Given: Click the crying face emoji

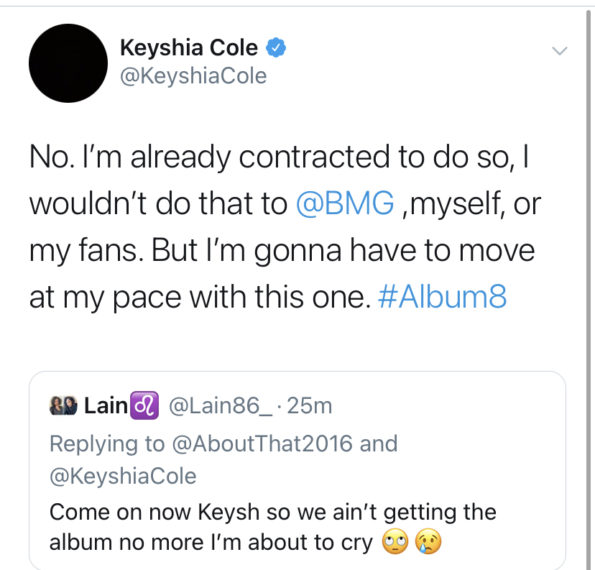Looking at the screenshot, I should (x=429, y=542).
